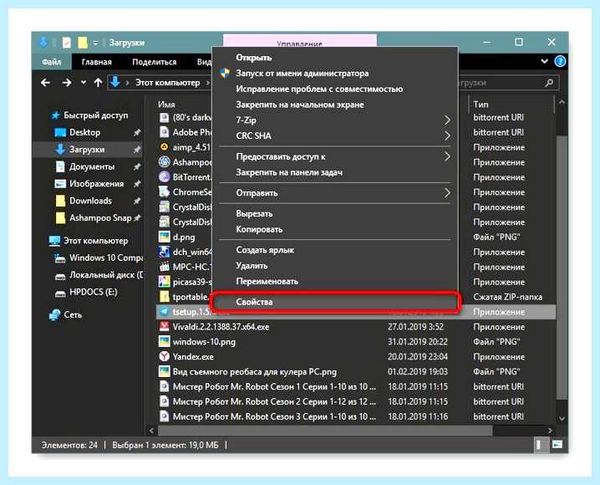Open the Файл ribbon tab
This screenshot has height=485, width=600.
52,62
